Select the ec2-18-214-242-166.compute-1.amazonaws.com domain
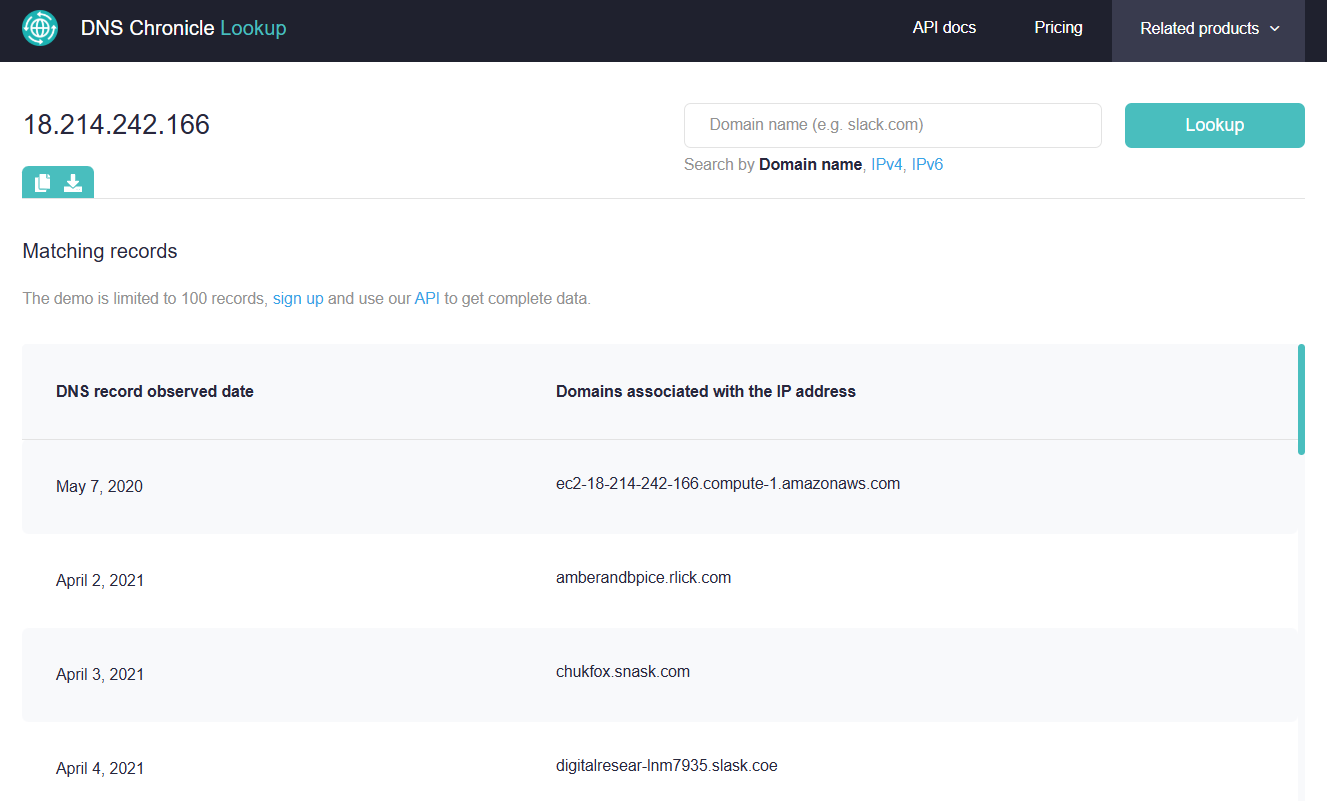Screen dimensions: 1327x801 click(x=727, y=484)
